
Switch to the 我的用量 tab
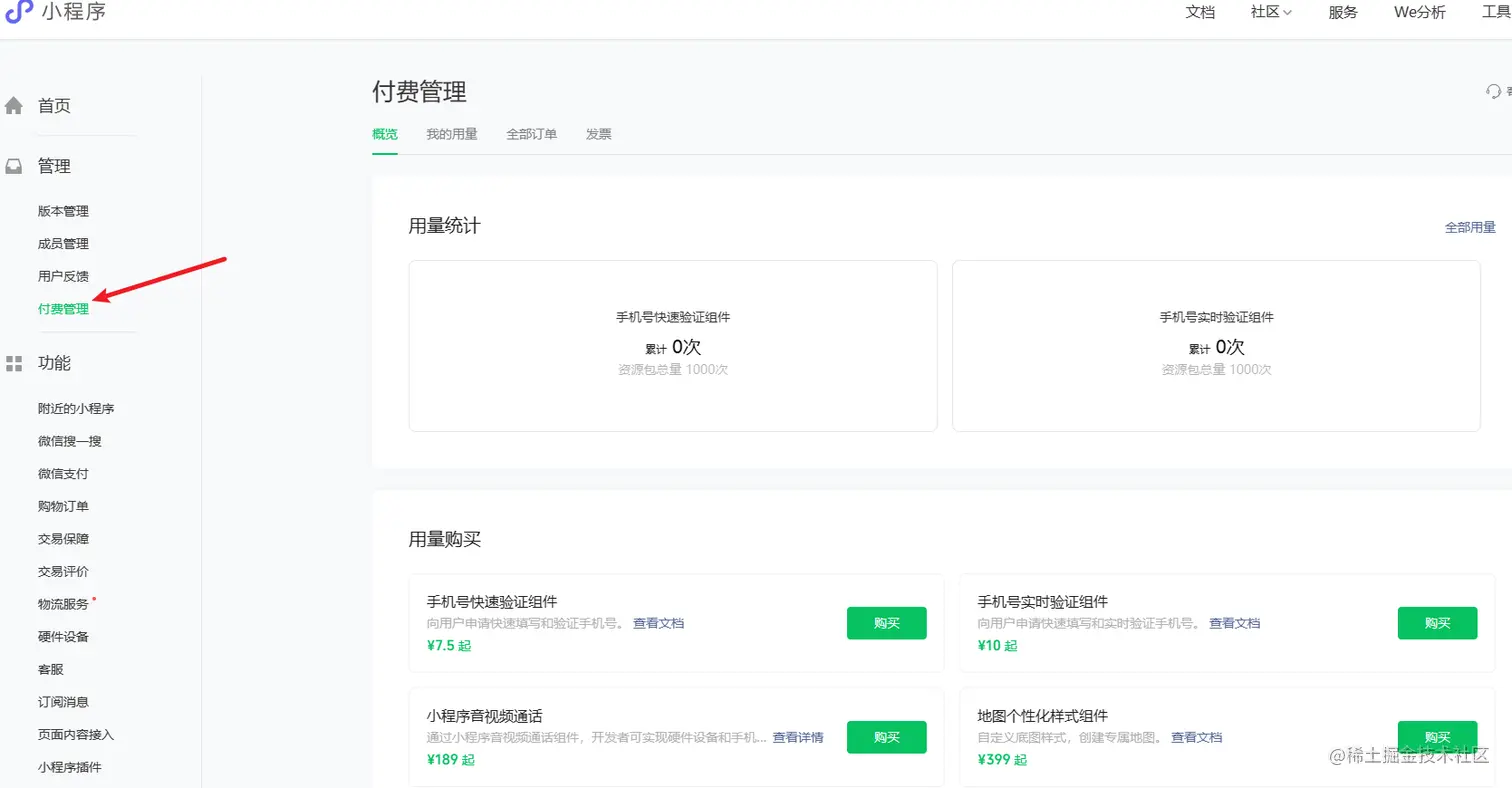pos(452,134)
